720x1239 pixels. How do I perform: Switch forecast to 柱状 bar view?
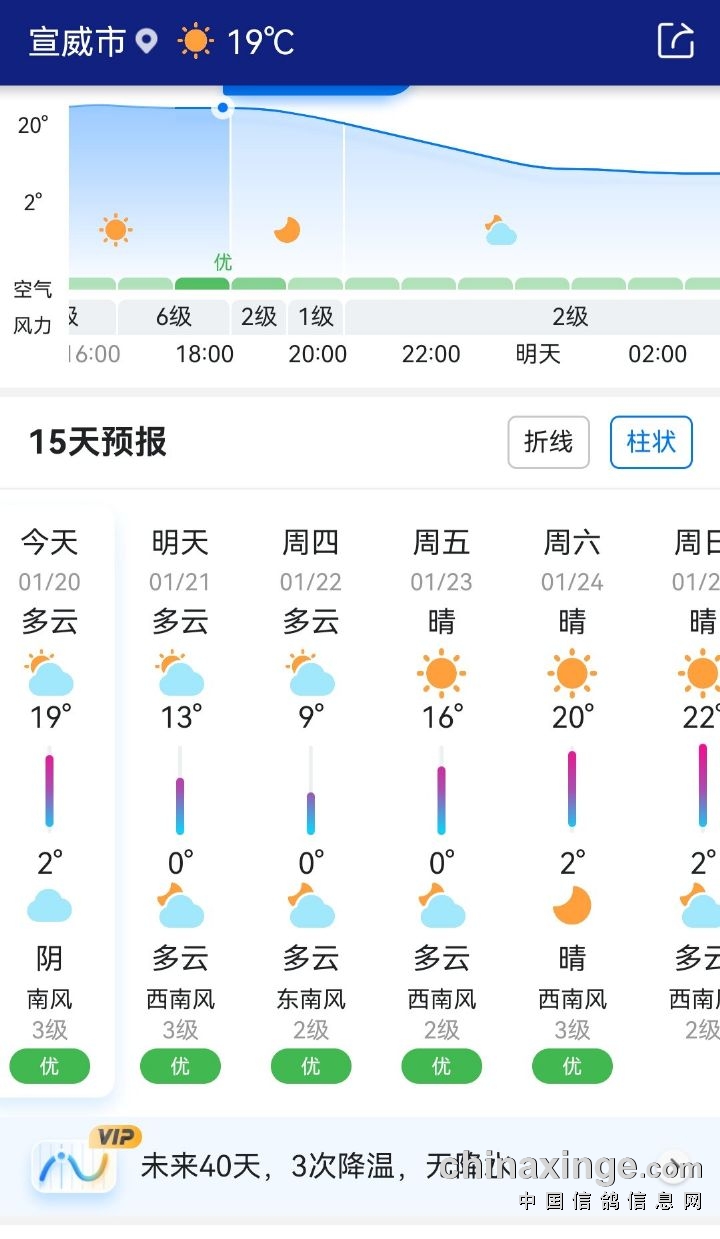[x=651, y=442]
